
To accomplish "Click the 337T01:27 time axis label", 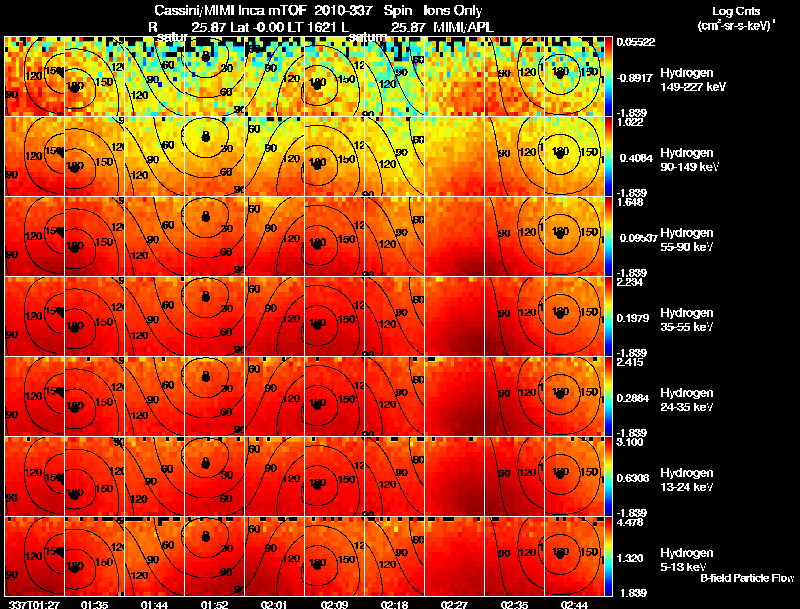I will tap(34, 604).
